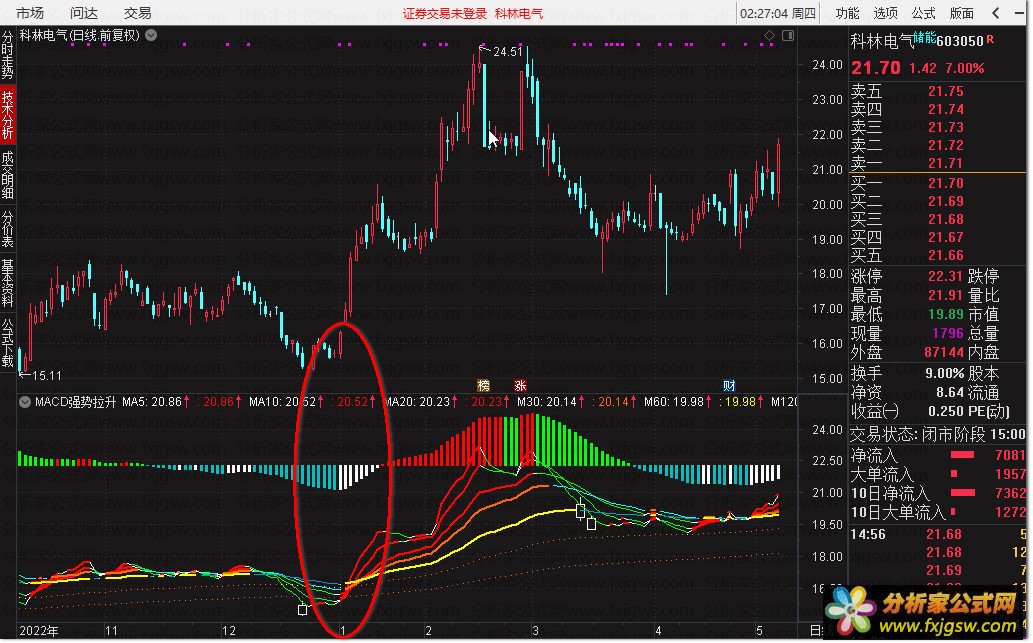1033x643 pixels.
Task: Click 涨停 value 22.31
Action: coord(945,276)
